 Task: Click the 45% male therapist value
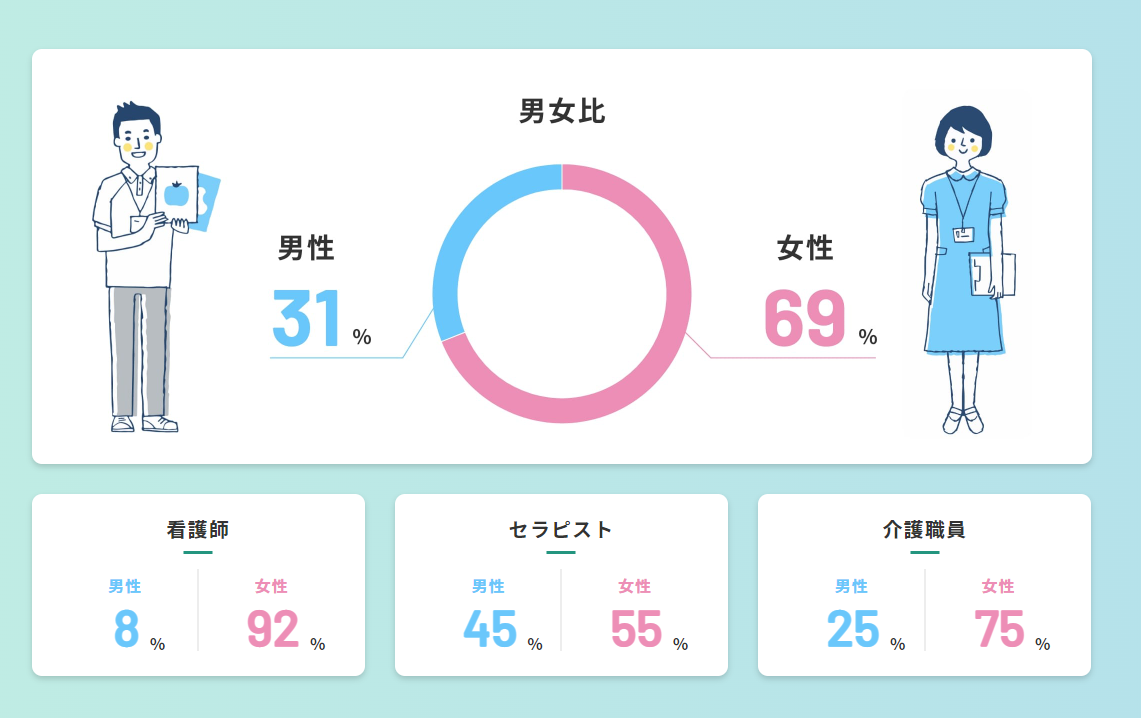click(504, 629)
